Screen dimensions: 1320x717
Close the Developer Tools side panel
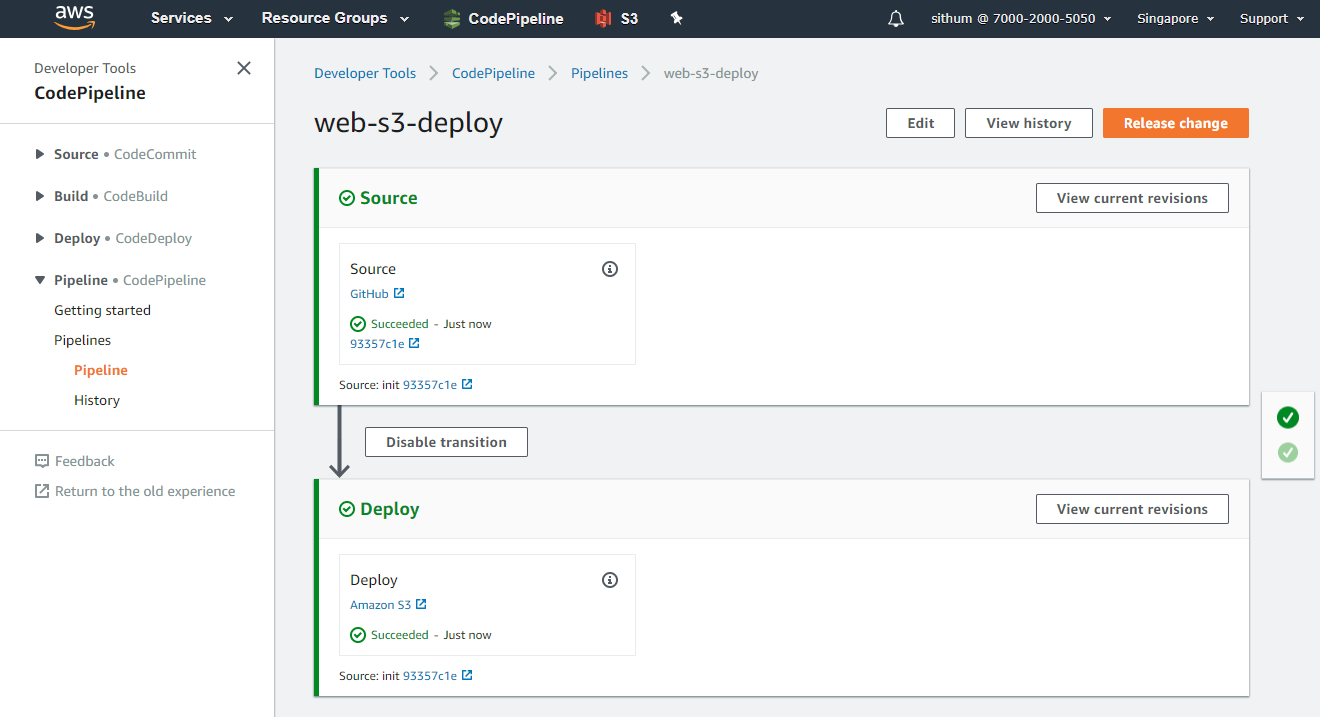243,68
